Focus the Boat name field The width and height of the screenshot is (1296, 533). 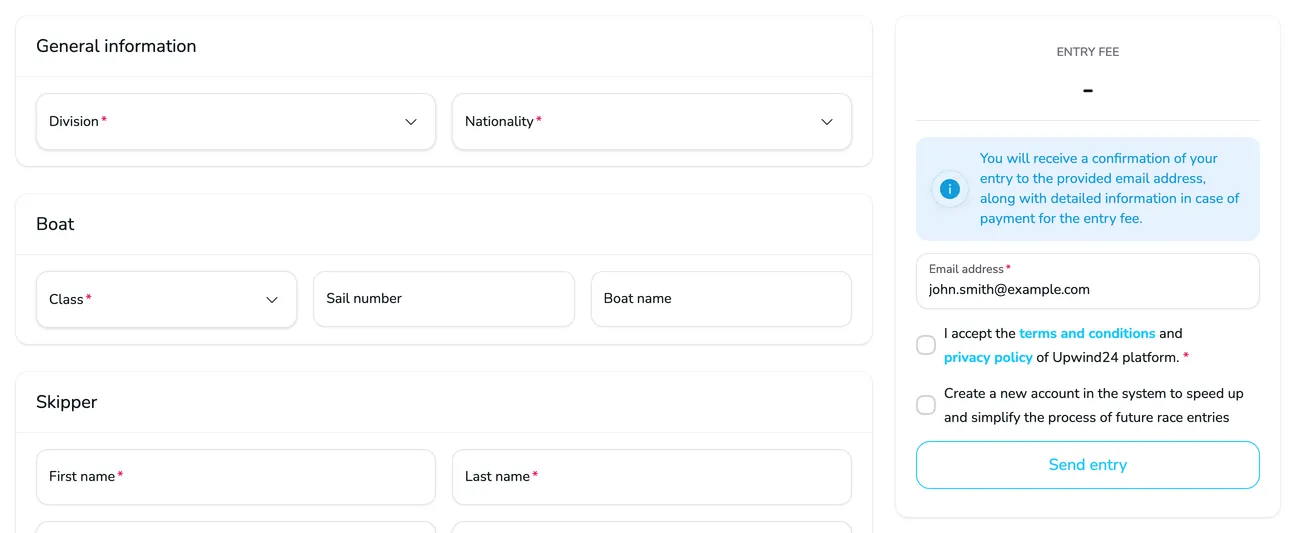(x=721, y=299)
